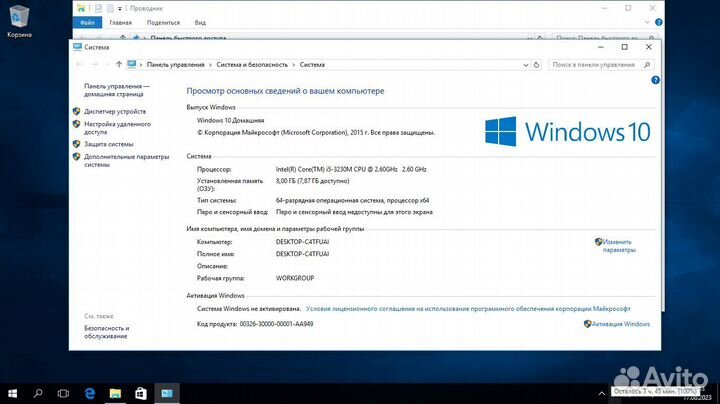Go up one level in System window
This screenshot has width=720, height=404.
119,65
